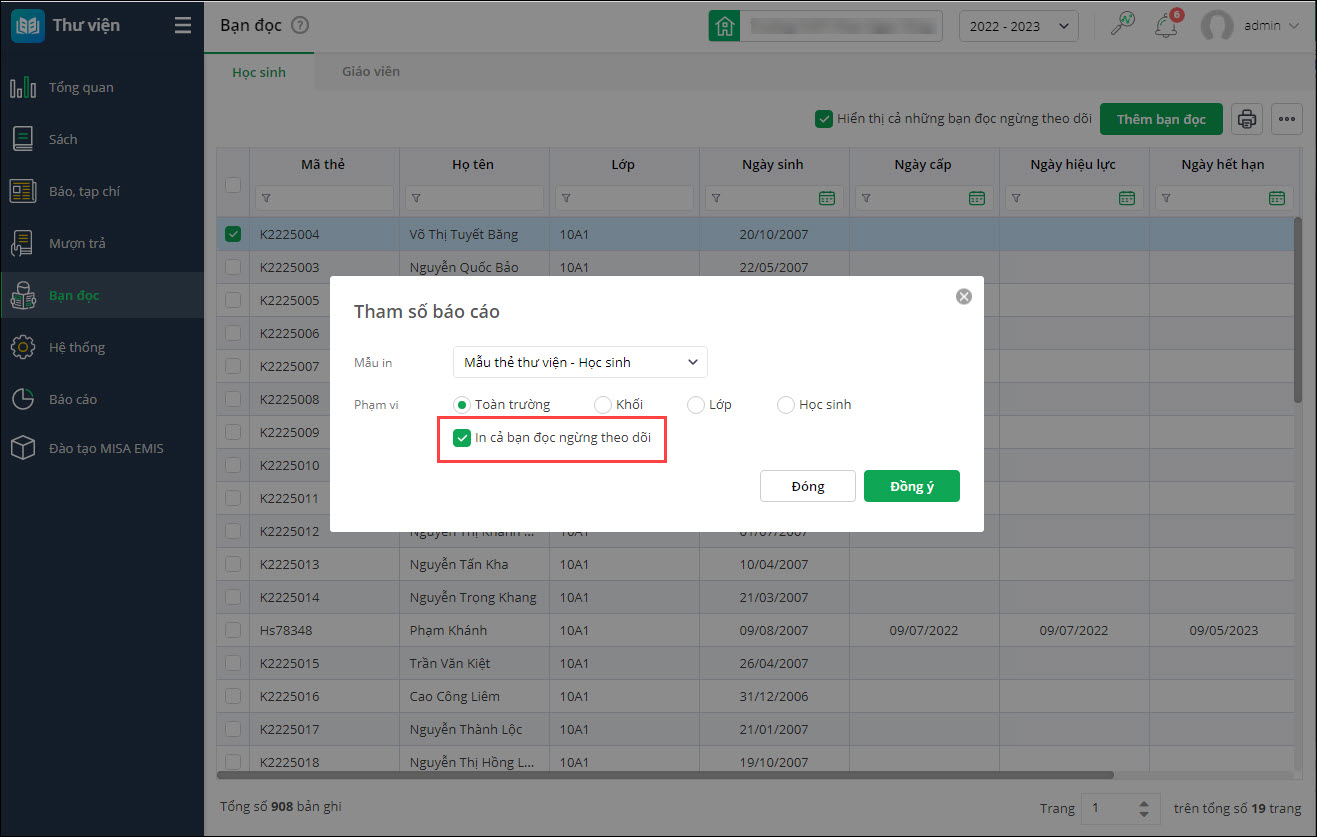Viewport: 1317px width, 837px height.
Task: Click the Thư viện app logo
Action: (x=27, y=26)
